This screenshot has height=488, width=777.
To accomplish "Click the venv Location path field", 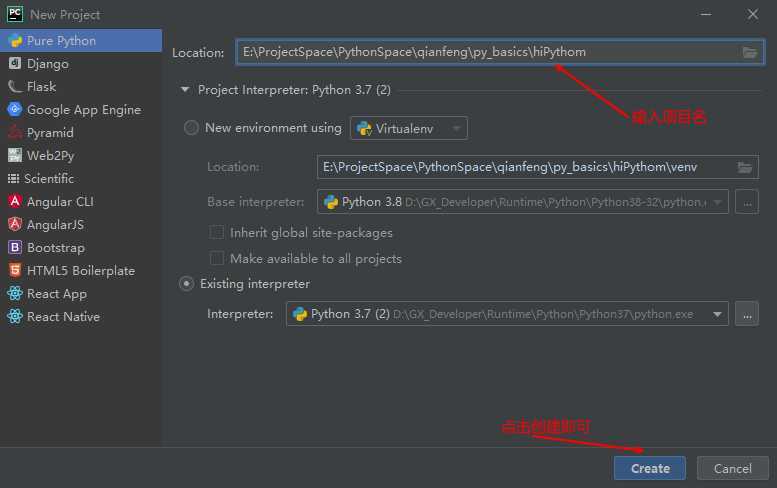I will (537, 167).
